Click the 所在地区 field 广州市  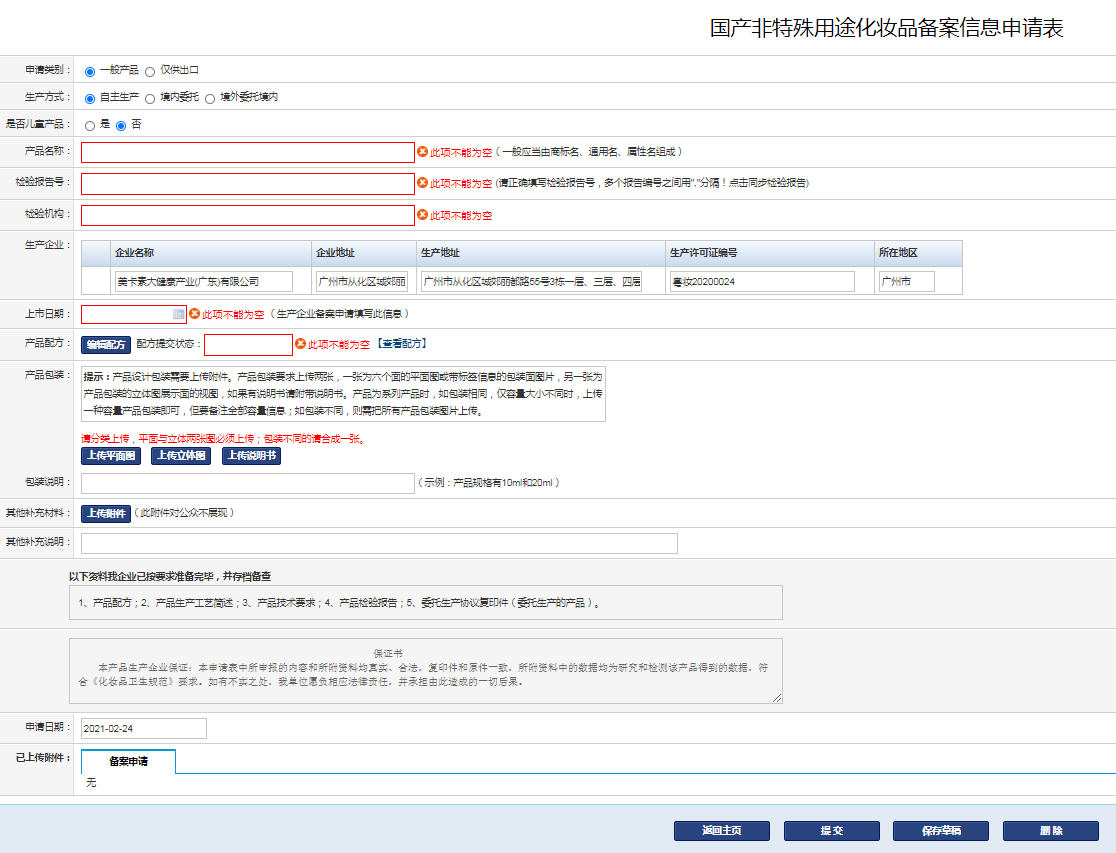906,281
